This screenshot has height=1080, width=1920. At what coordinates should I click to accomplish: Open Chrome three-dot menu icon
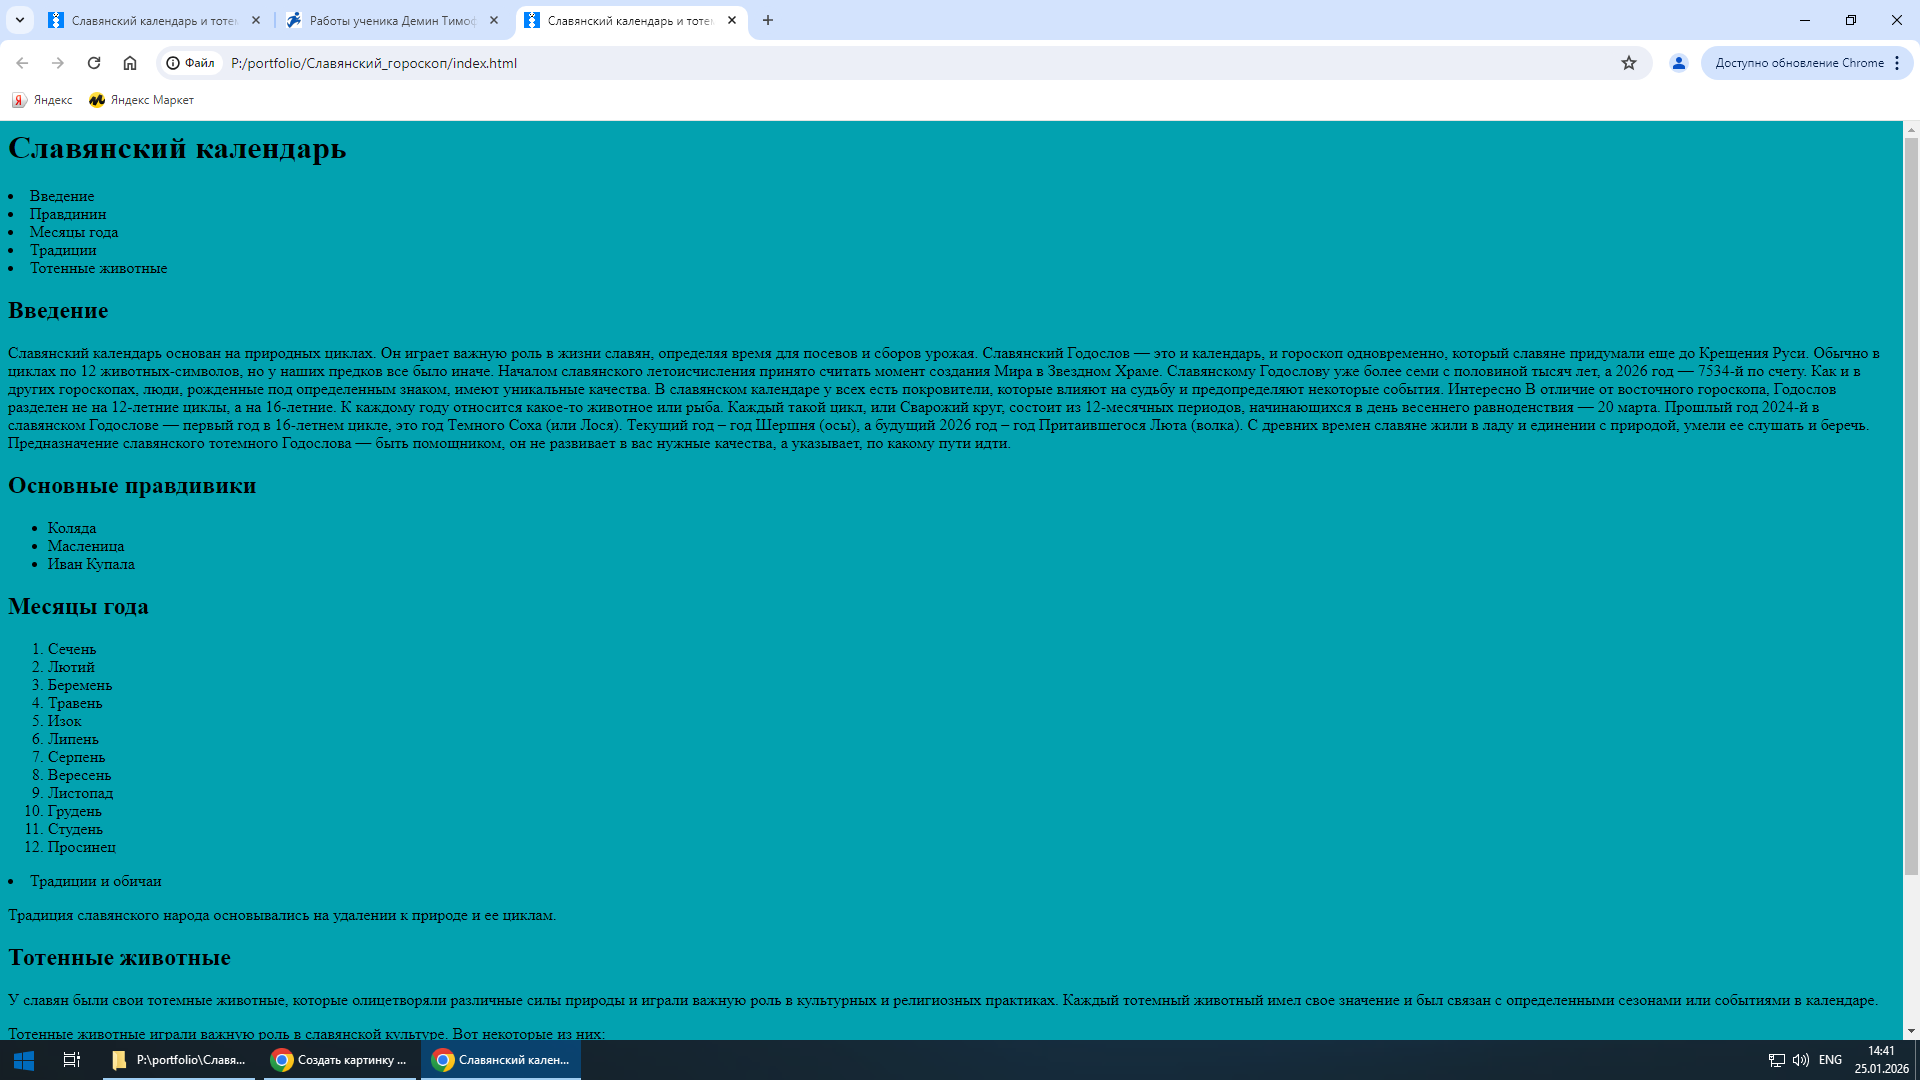[1897, 63]
